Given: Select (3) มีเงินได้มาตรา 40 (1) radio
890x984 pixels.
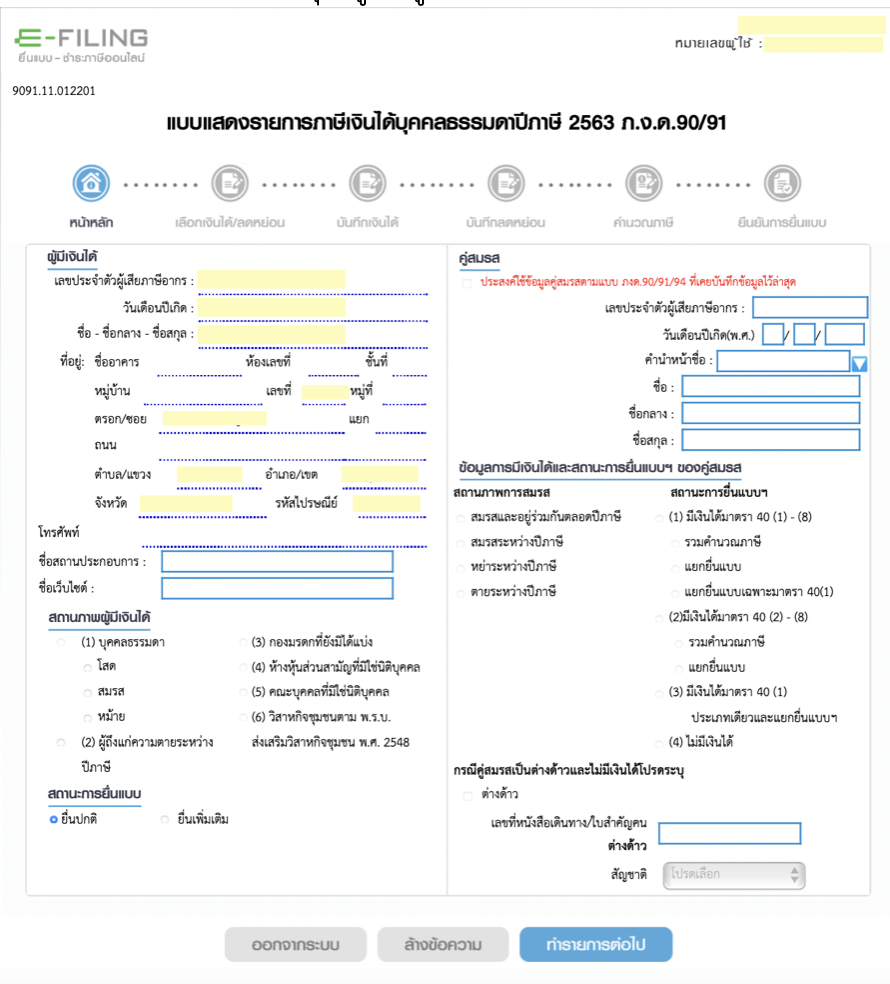Looking at the screenshot, I should pos(659,694).
